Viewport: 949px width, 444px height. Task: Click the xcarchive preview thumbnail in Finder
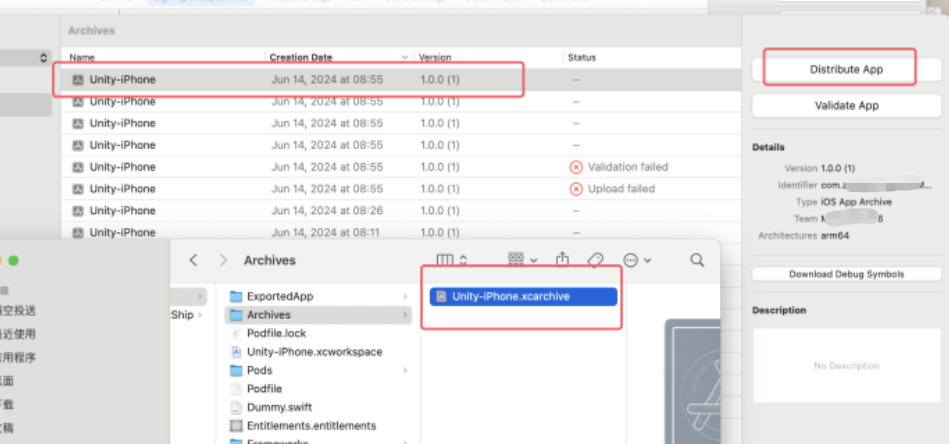[692, 381]
